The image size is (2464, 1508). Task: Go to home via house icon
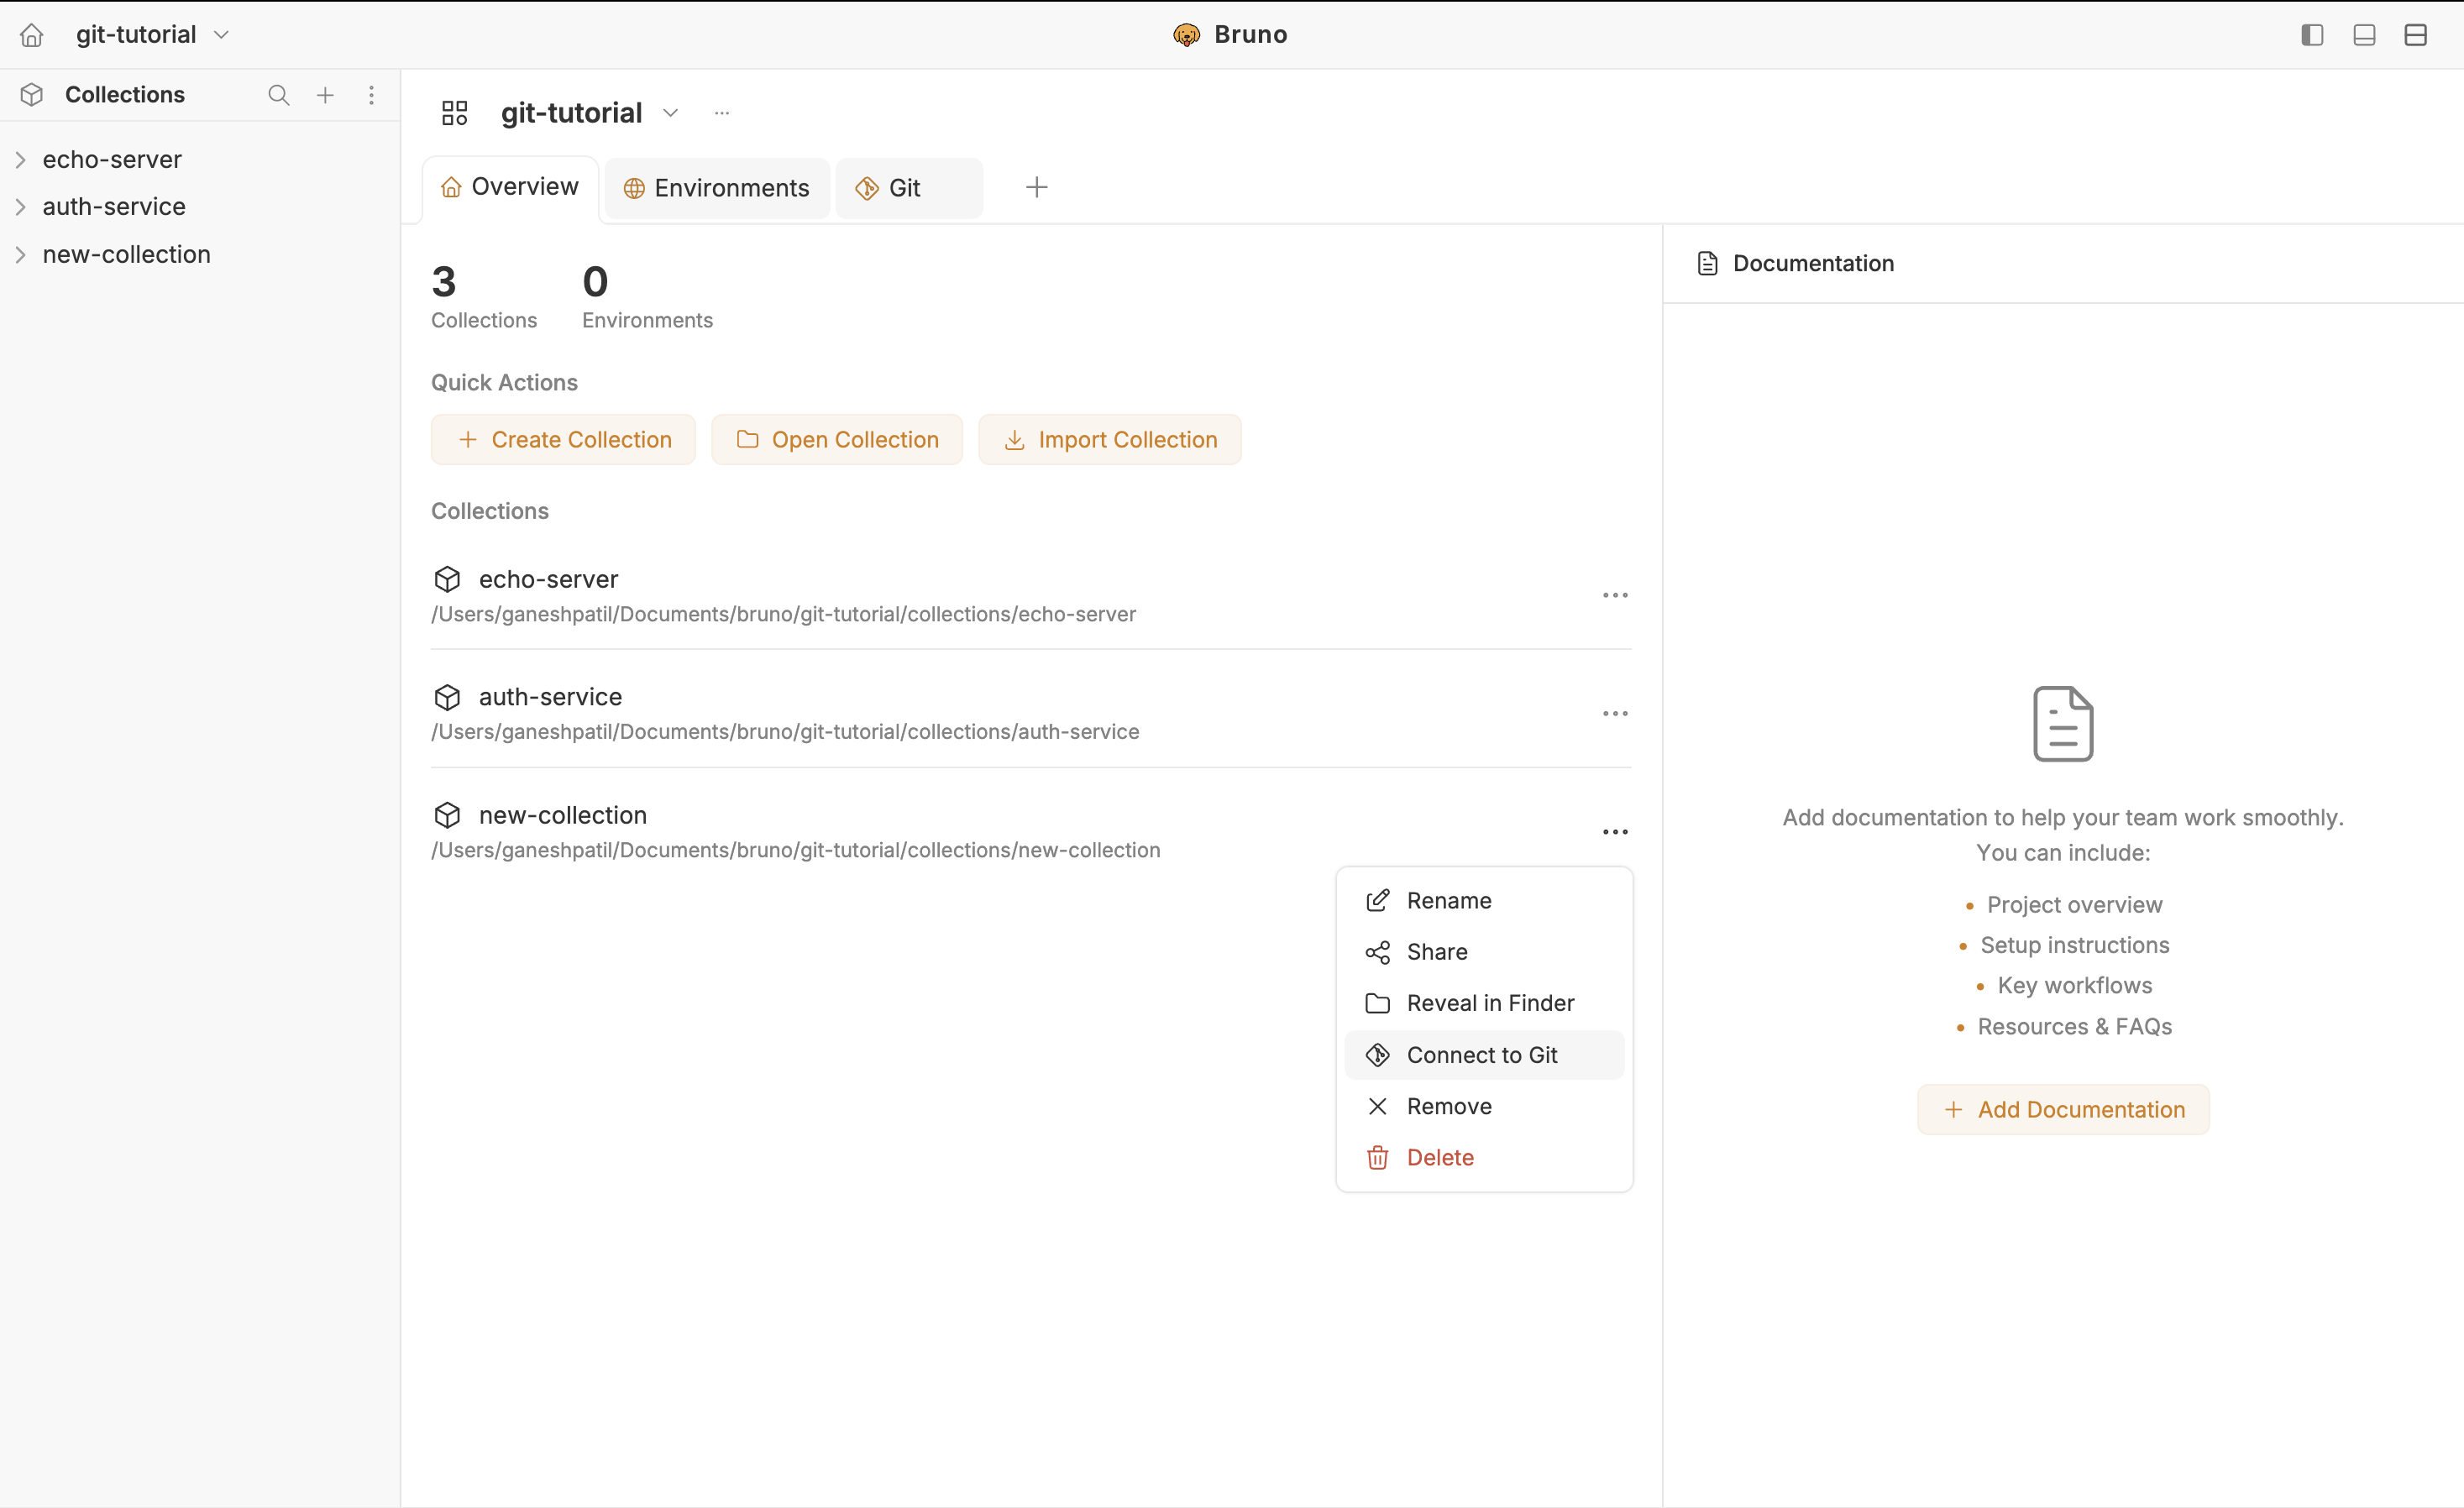pos(32,35)
